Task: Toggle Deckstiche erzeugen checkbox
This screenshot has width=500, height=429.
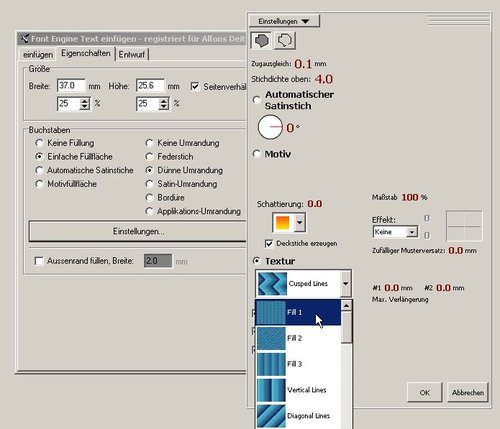Action: [269, 244]
